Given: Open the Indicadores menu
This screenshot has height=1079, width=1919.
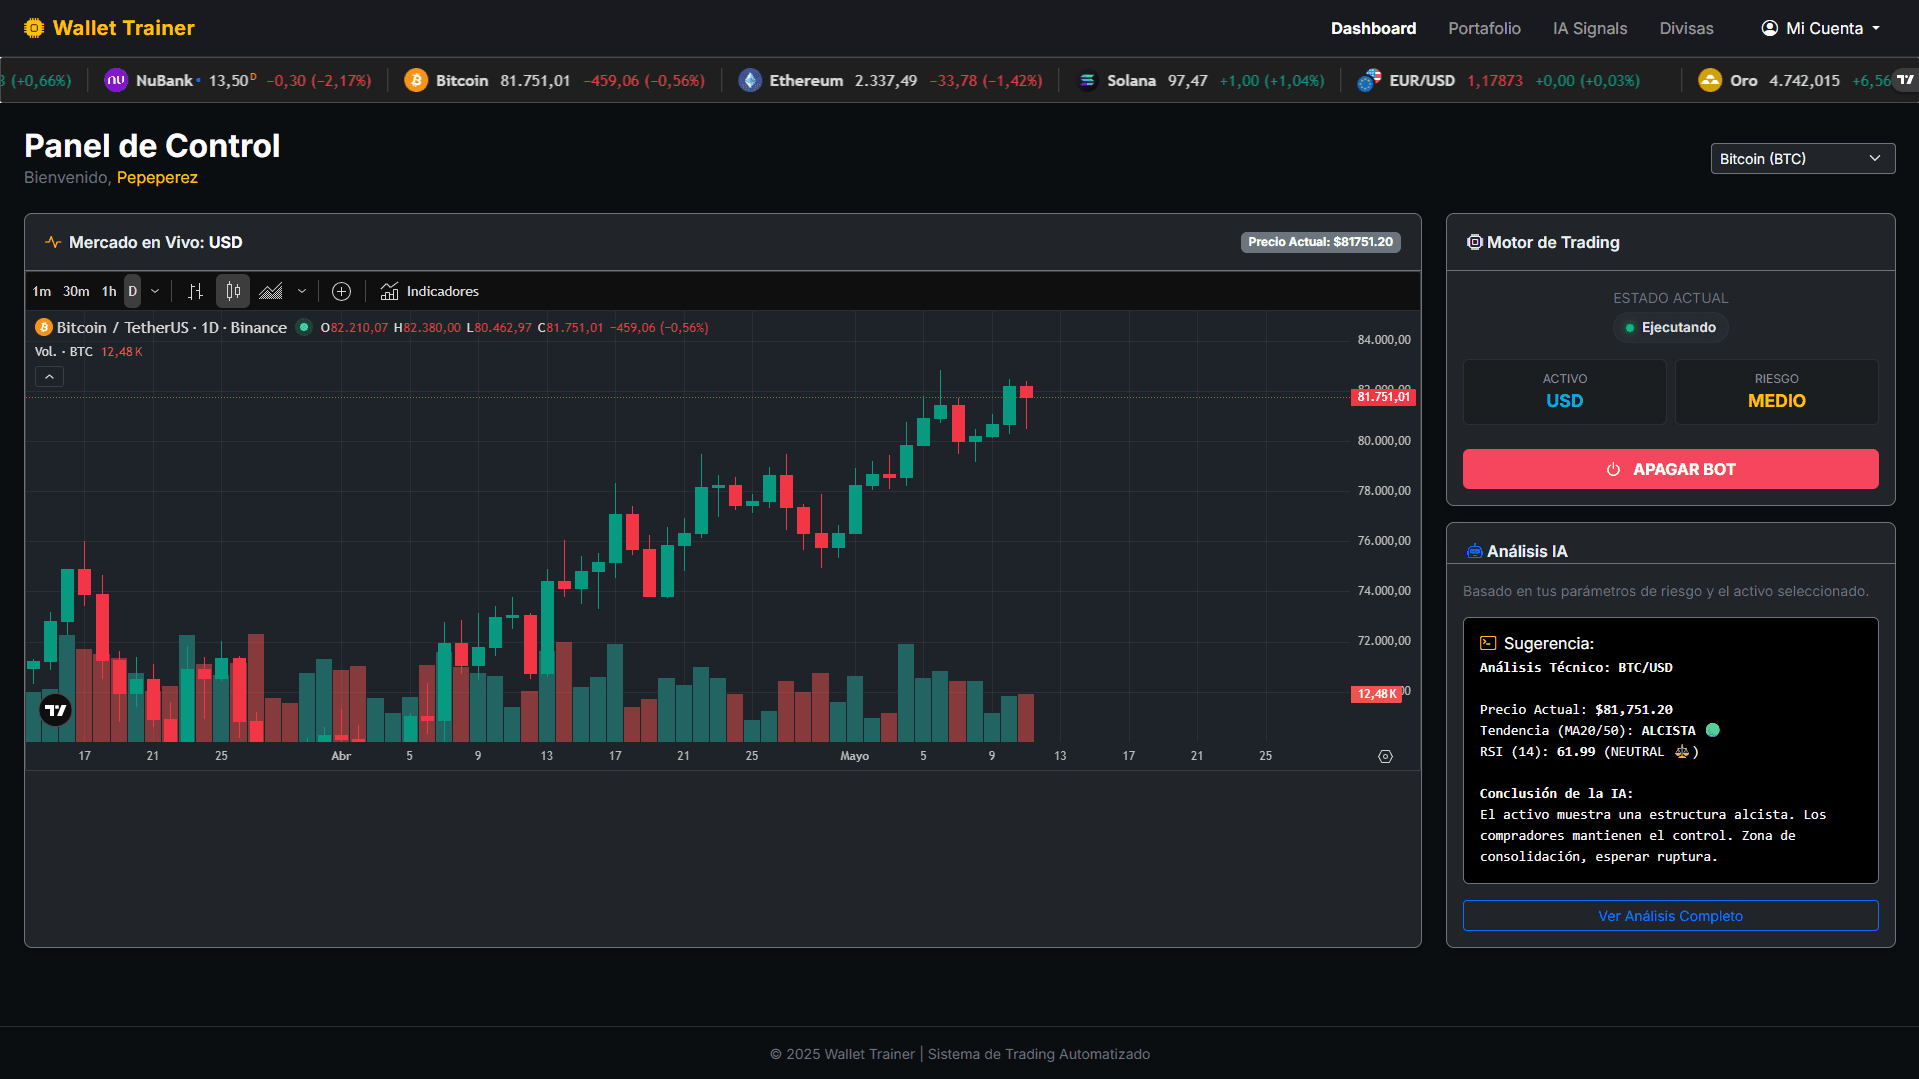Looking at the screenshot, I should (429, 291).
